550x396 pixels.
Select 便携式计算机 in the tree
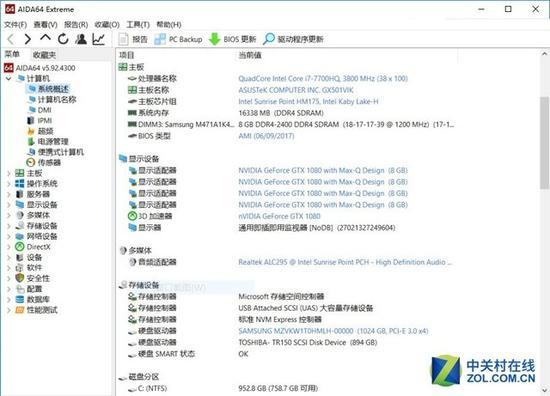[x=56, y=152]
